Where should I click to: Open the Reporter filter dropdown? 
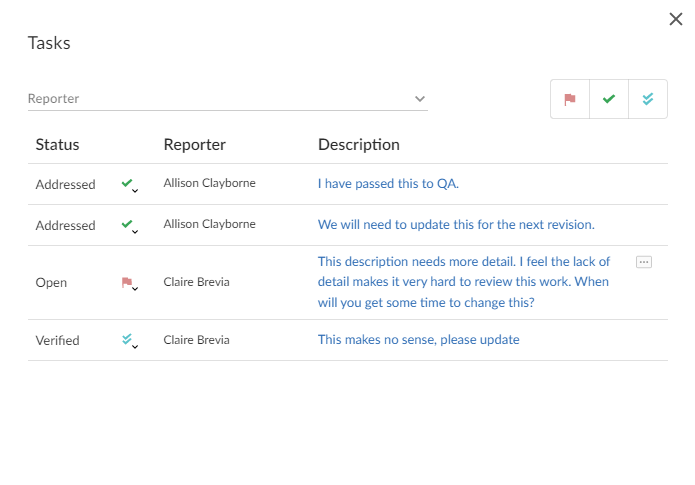point(420,99)
